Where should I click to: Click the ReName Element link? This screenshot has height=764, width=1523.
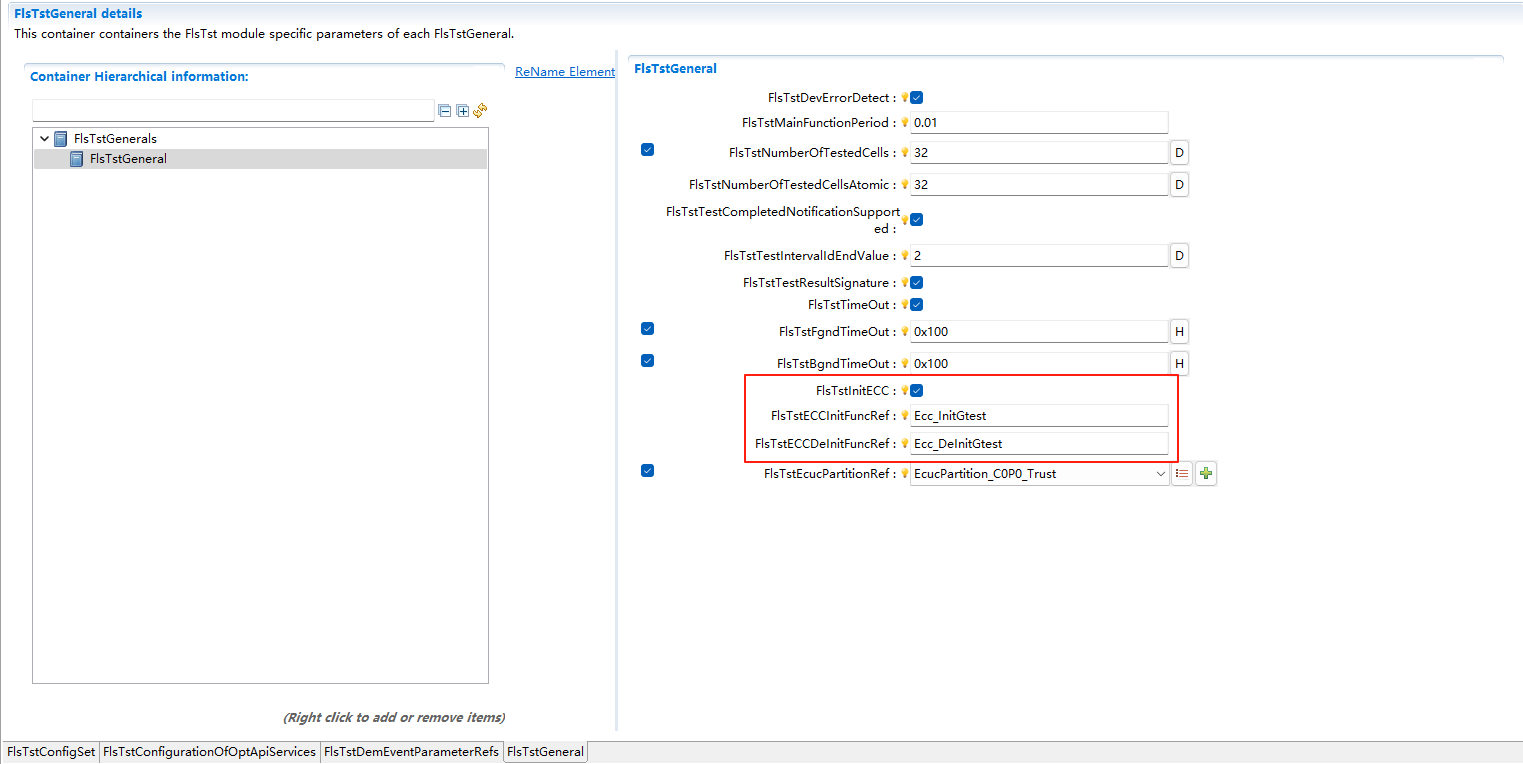click(564, 71)
